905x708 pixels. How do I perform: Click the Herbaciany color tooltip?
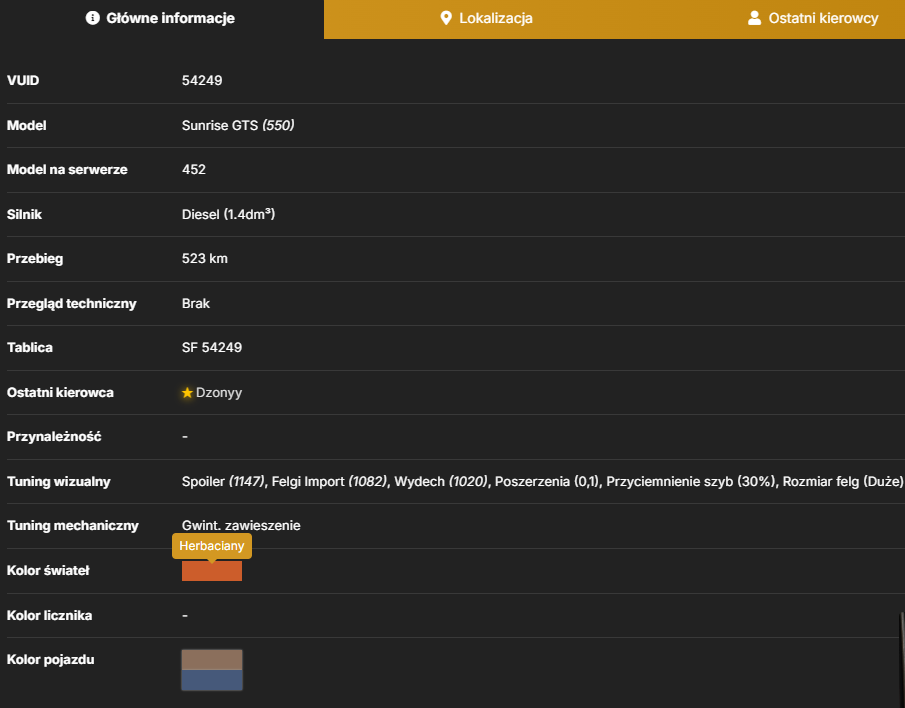pos(212,546)
